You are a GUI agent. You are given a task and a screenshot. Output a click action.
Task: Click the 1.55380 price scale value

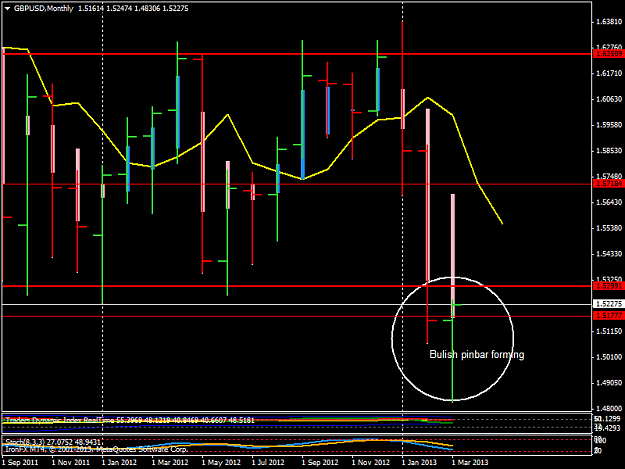609,228
